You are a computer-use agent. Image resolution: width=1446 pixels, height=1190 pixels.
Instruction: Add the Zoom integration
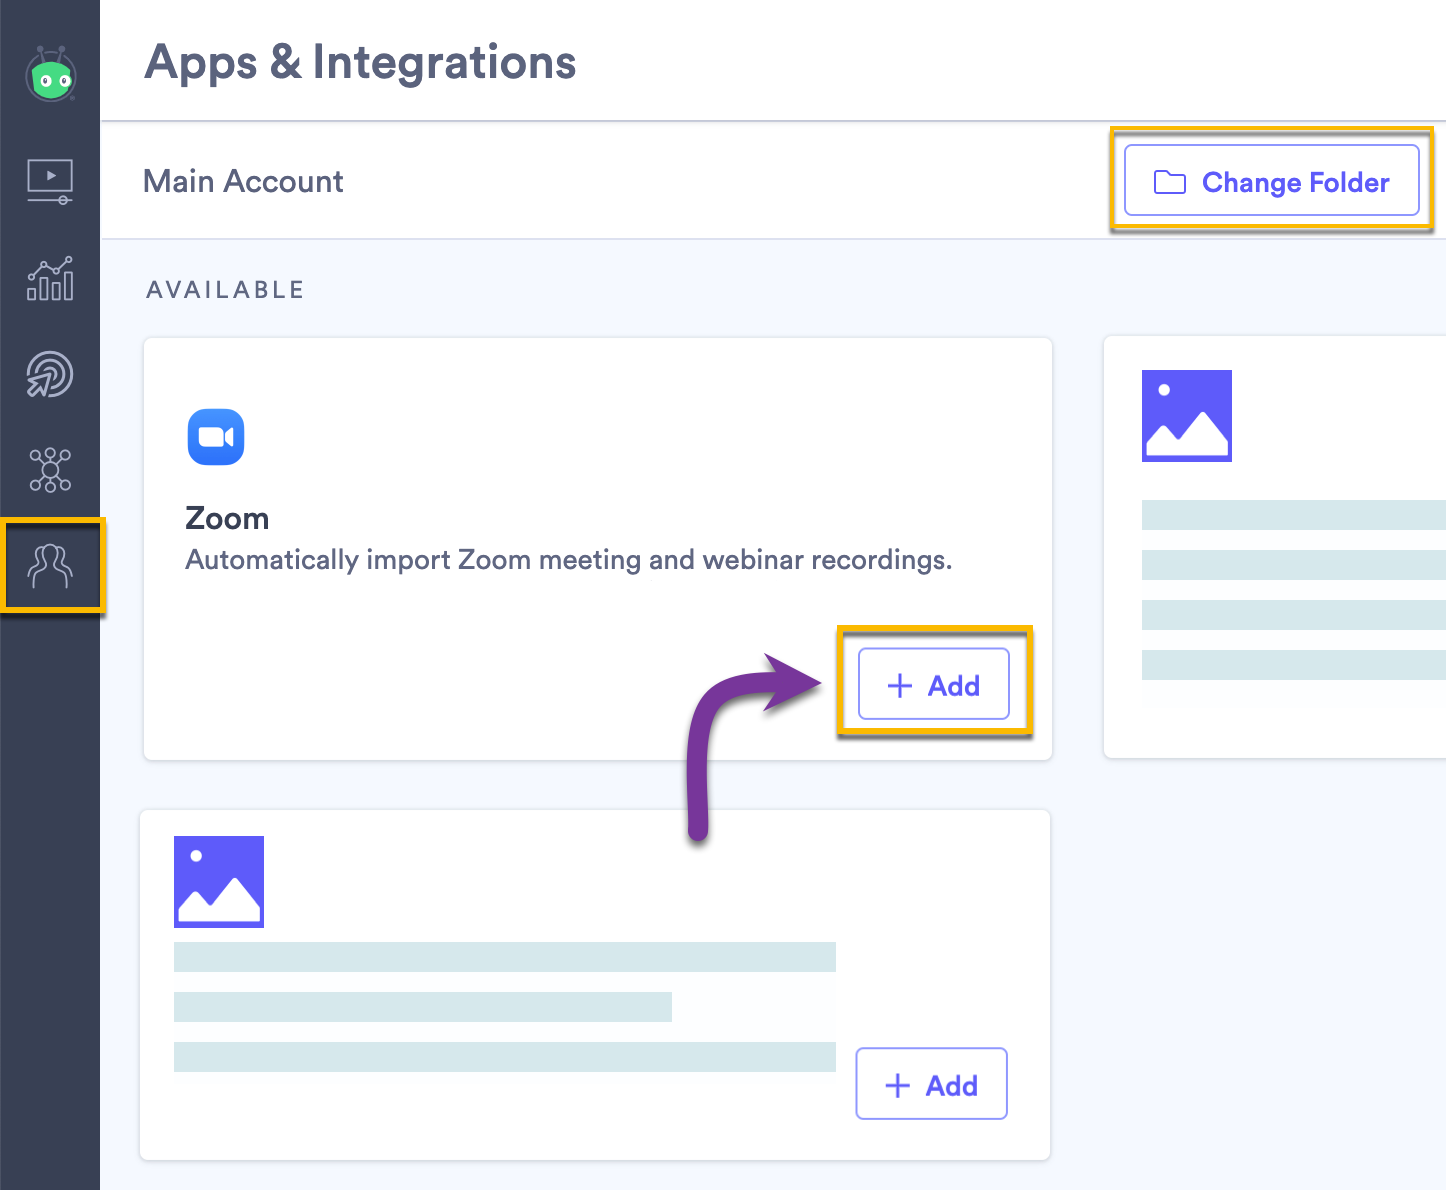[933, 684]
